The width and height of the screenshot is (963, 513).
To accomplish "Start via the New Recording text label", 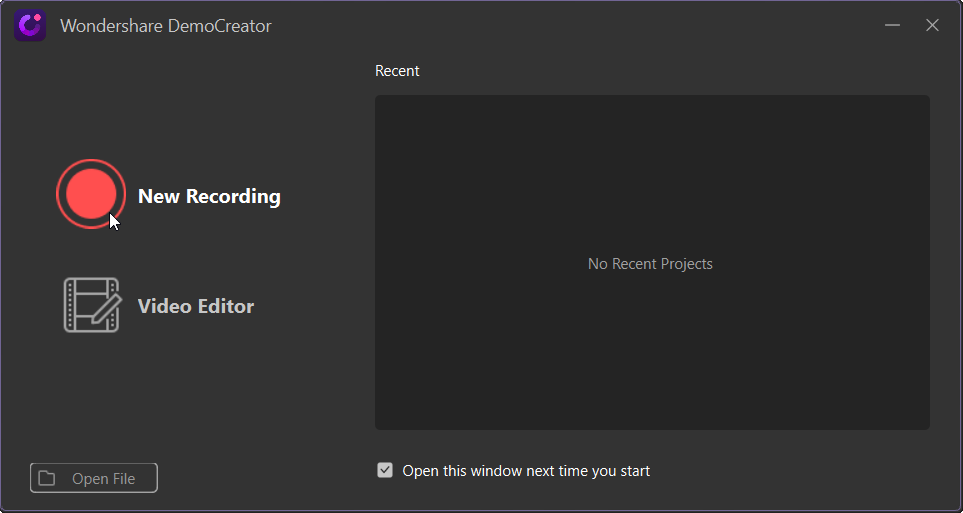I will tap(209, 196).
